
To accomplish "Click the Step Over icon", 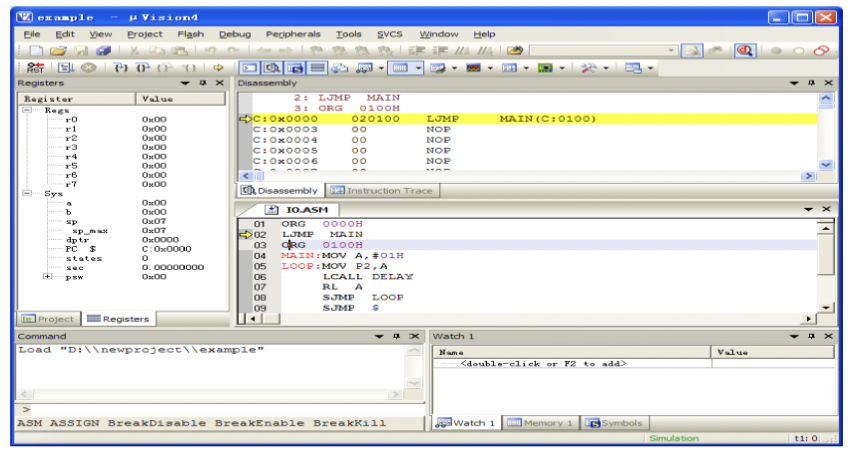I will [x=143, y=68].
